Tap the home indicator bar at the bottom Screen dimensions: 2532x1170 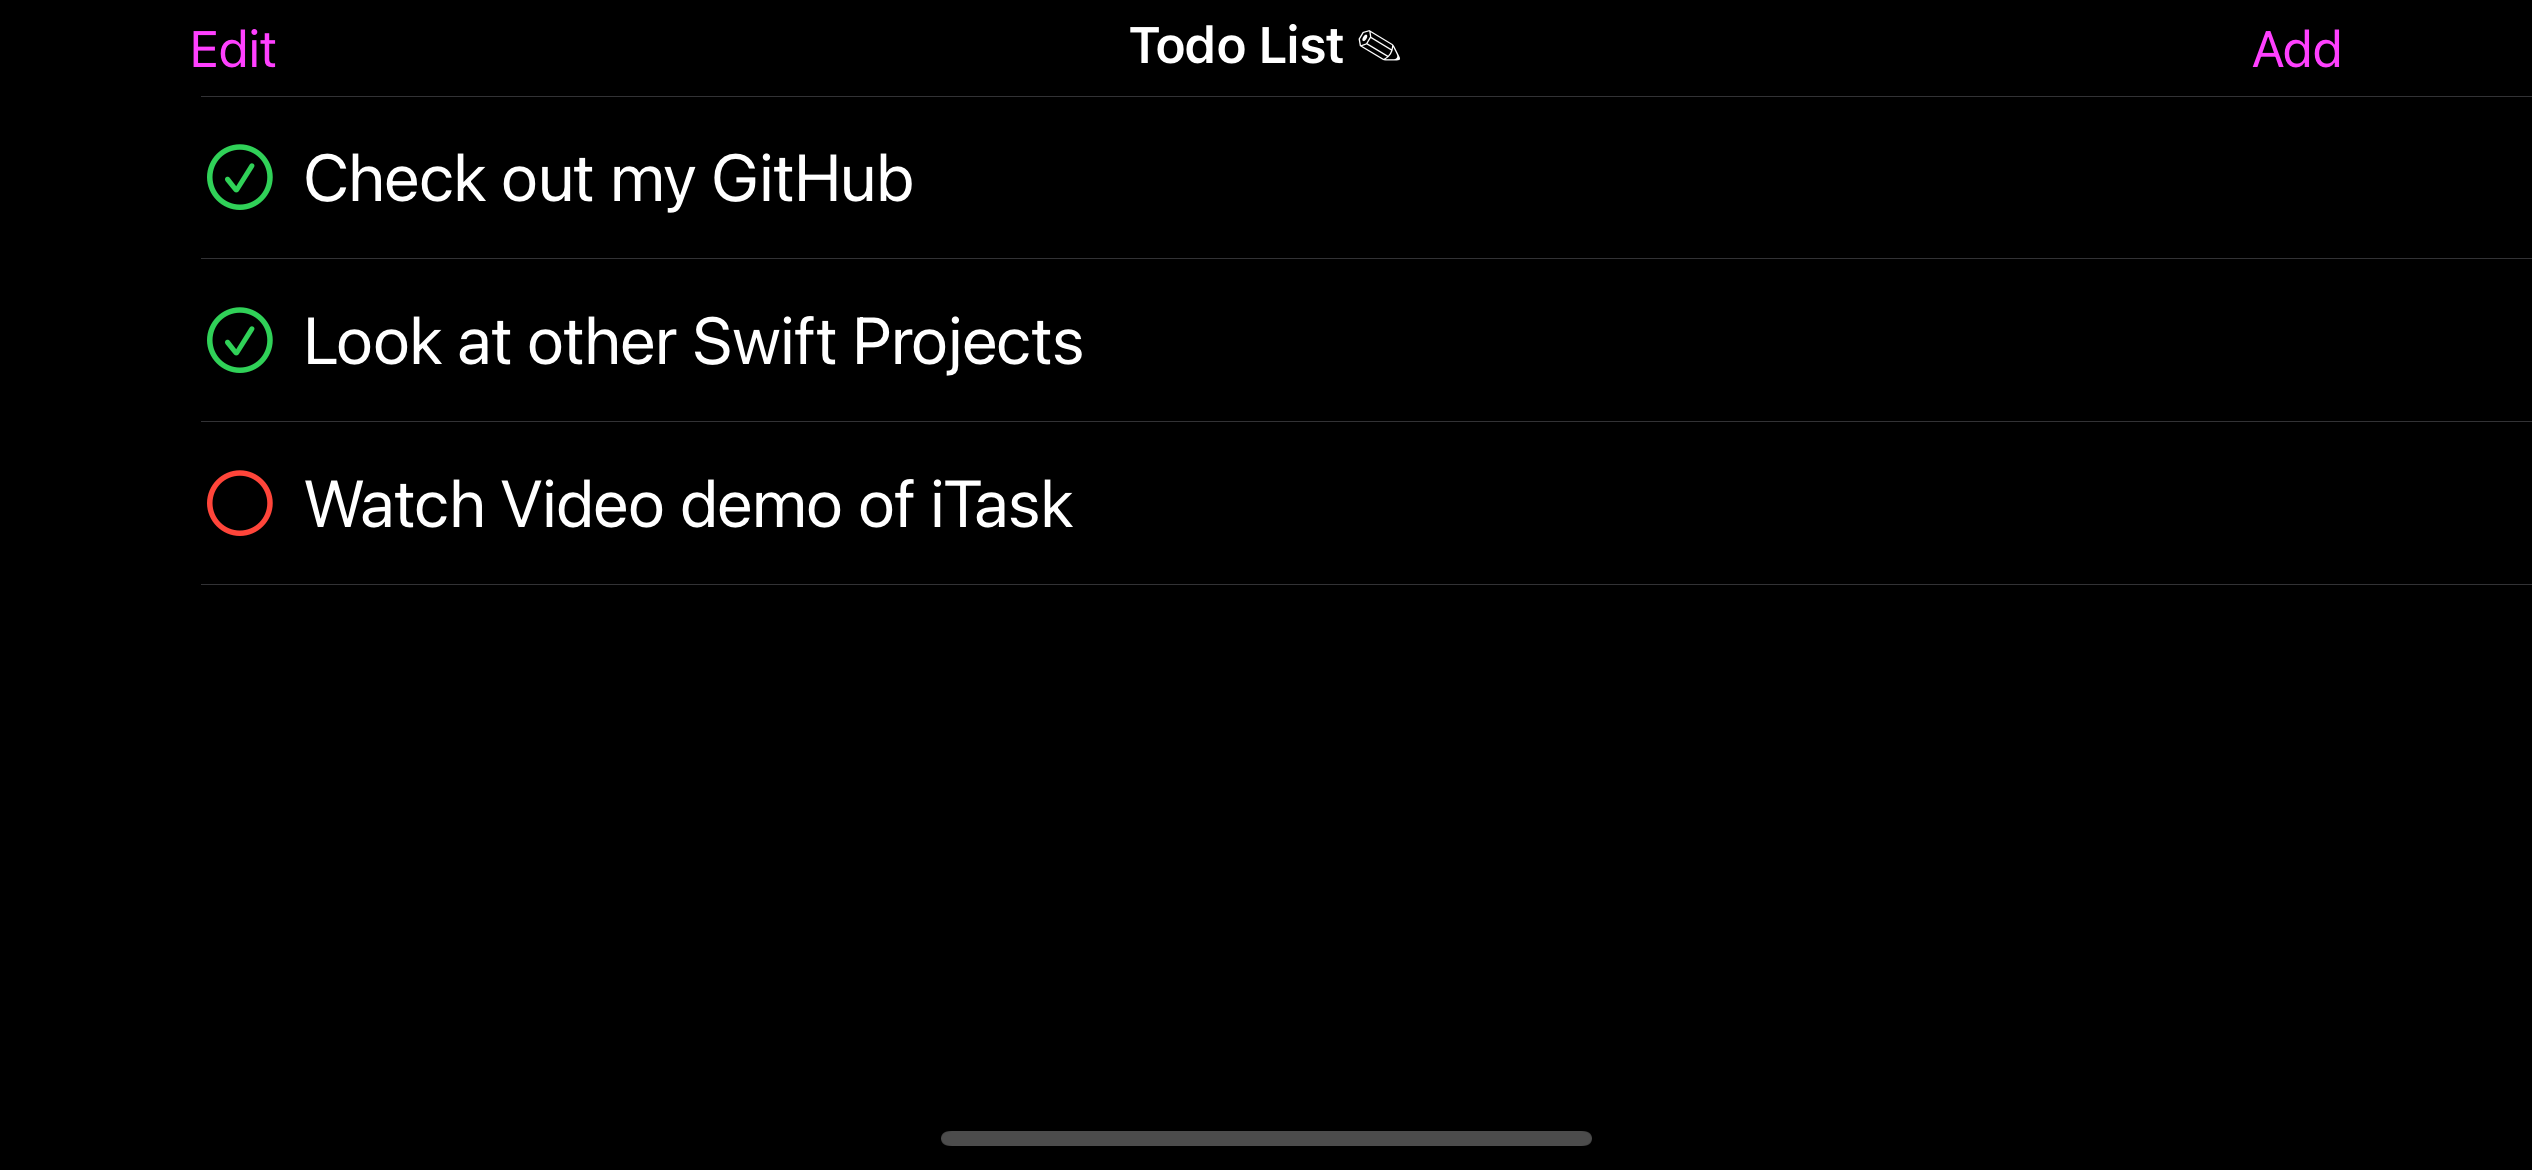[x=1266, y=1136]
